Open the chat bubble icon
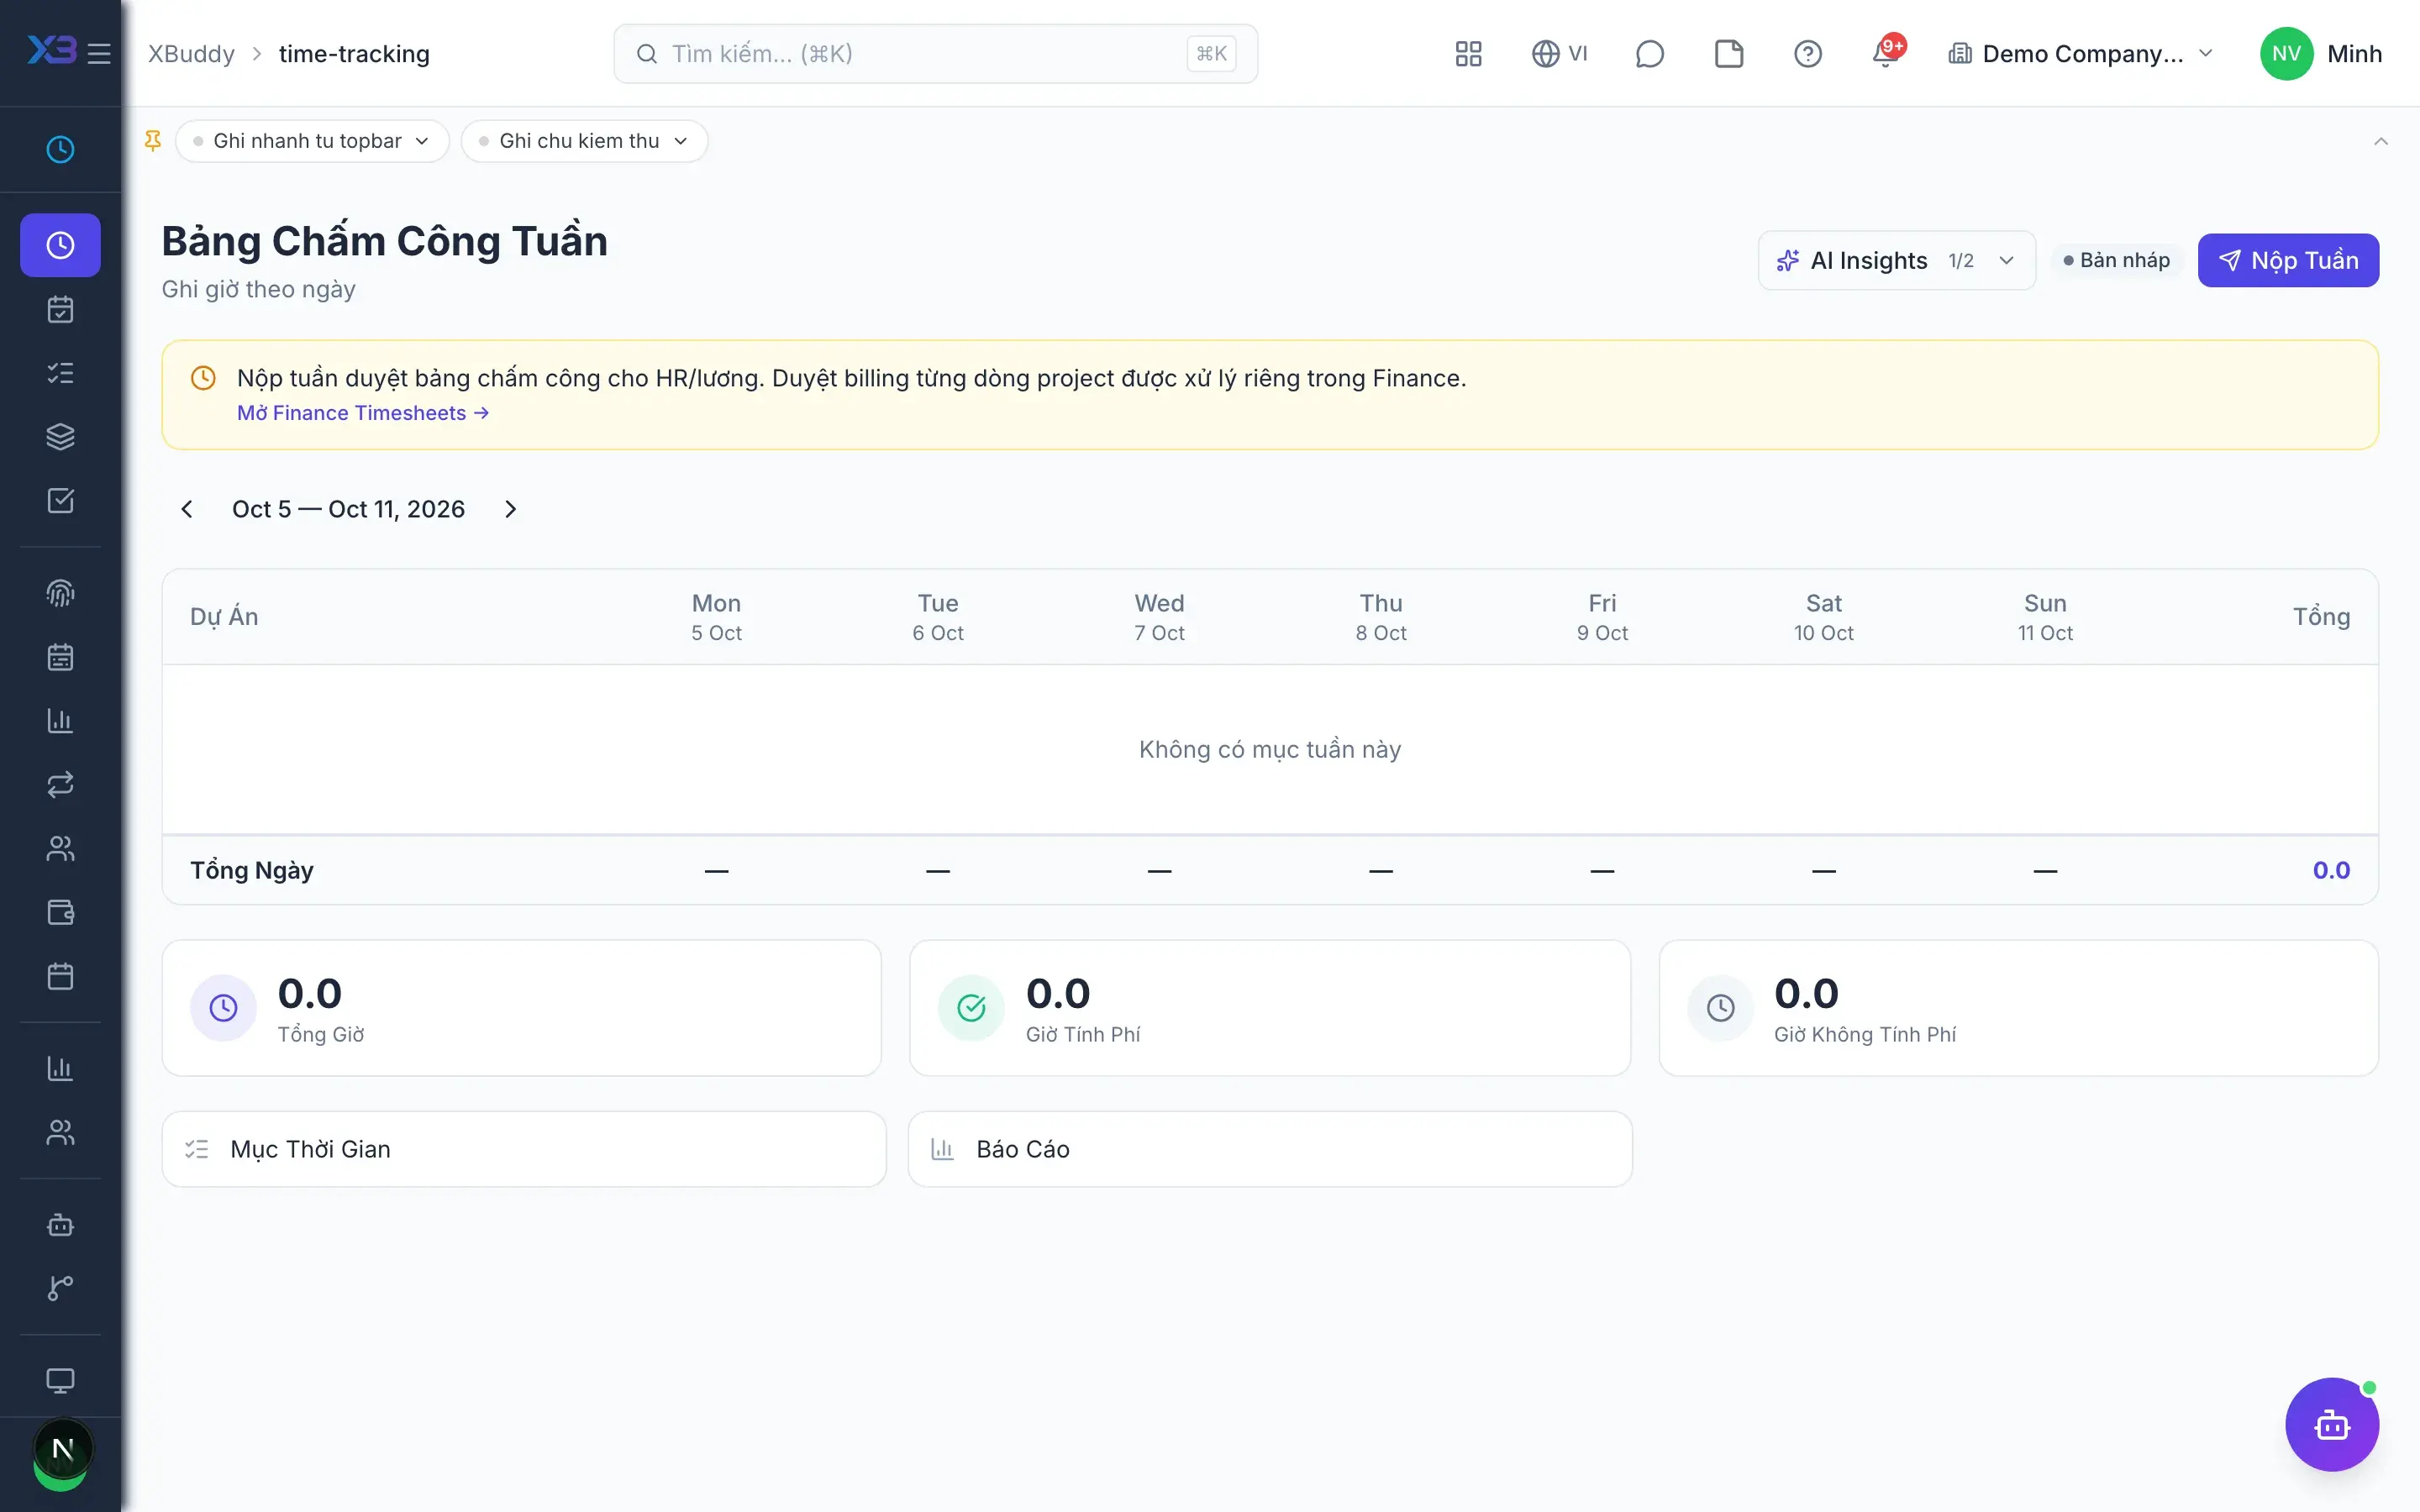The image size is (2420, 1512). coord(1649,54)
